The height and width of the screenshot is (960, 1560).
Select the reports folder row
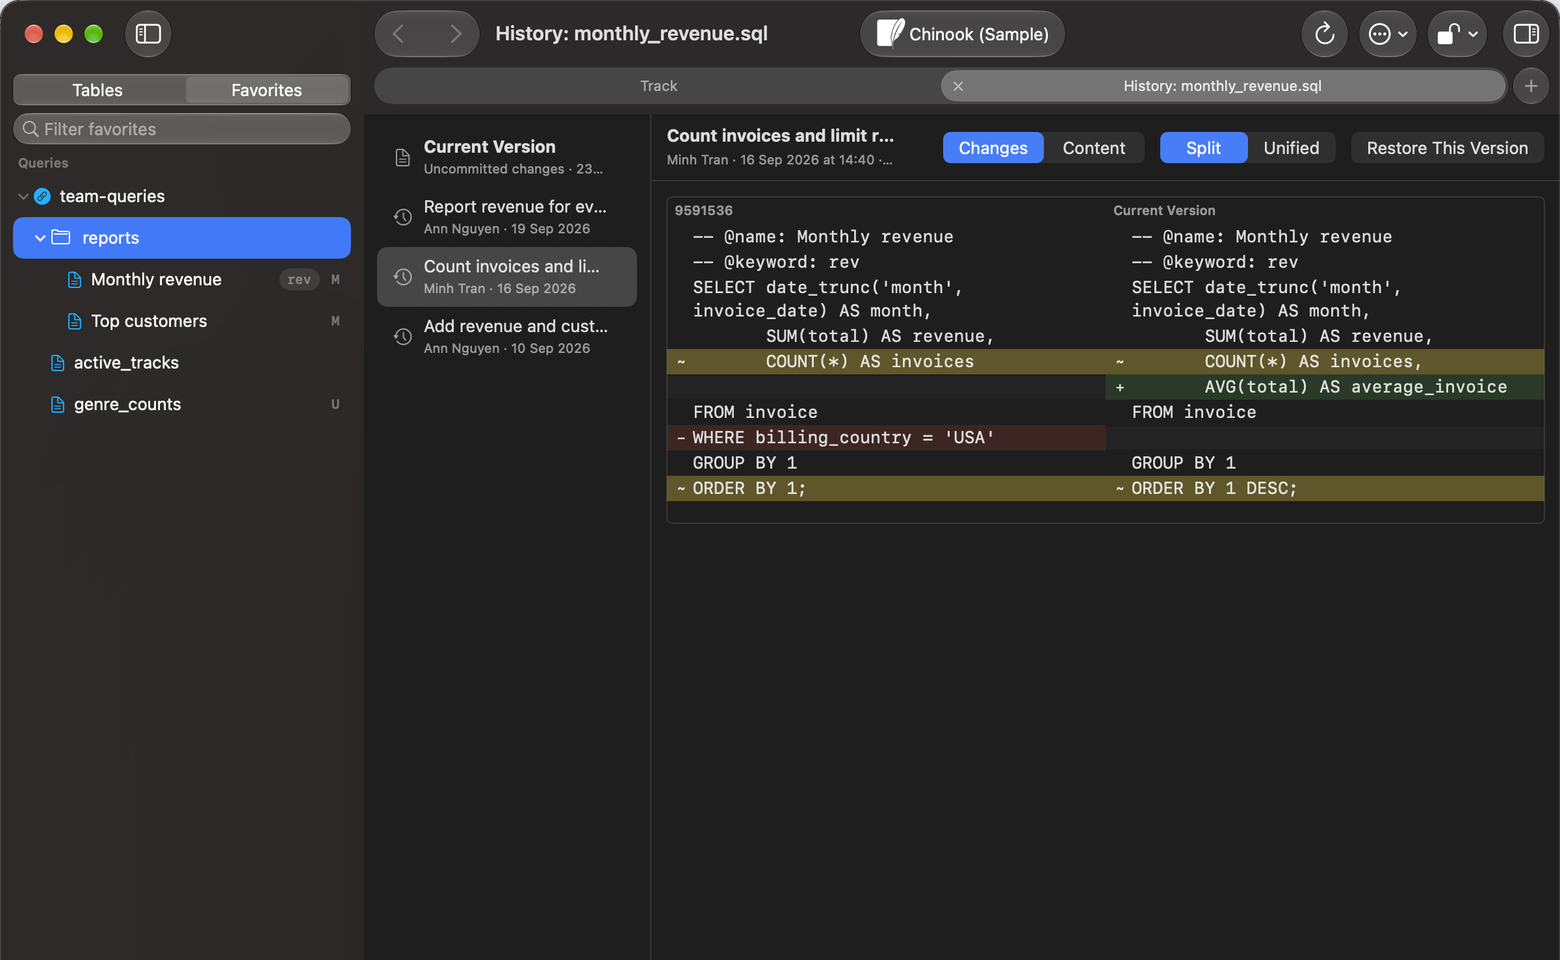pos(182,238)
